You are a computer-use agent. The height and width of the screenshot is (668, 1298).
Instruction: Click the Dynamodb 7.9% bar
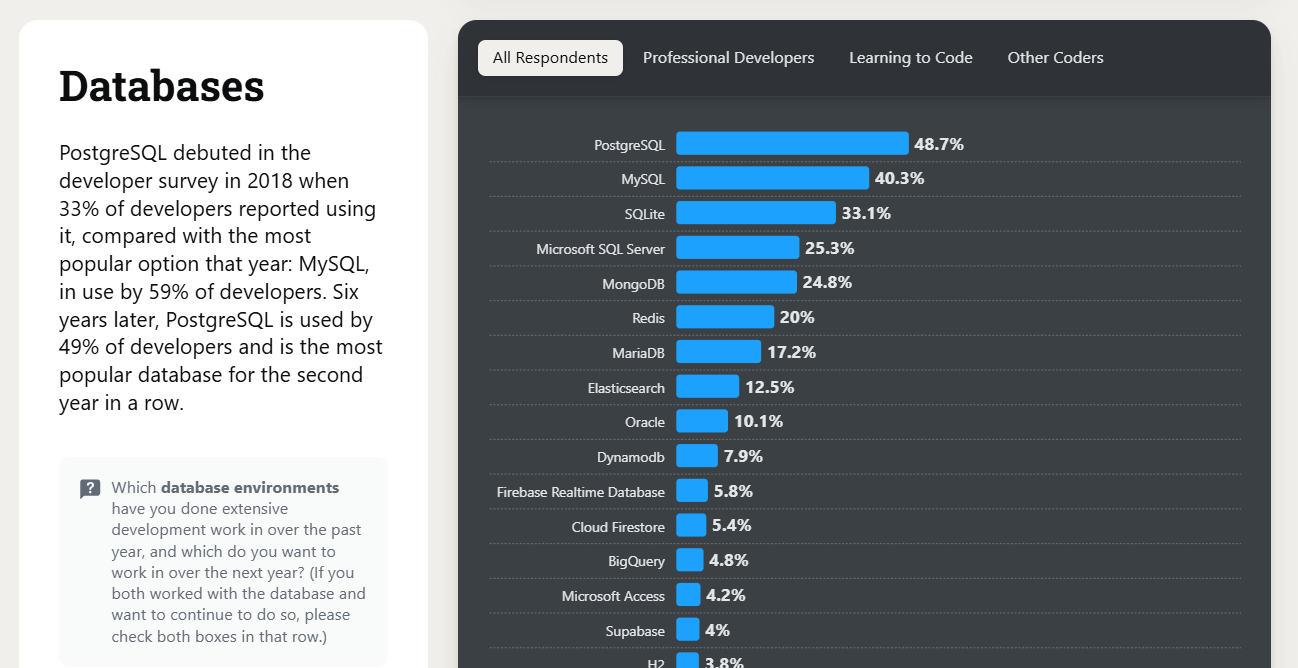(696, 456)
